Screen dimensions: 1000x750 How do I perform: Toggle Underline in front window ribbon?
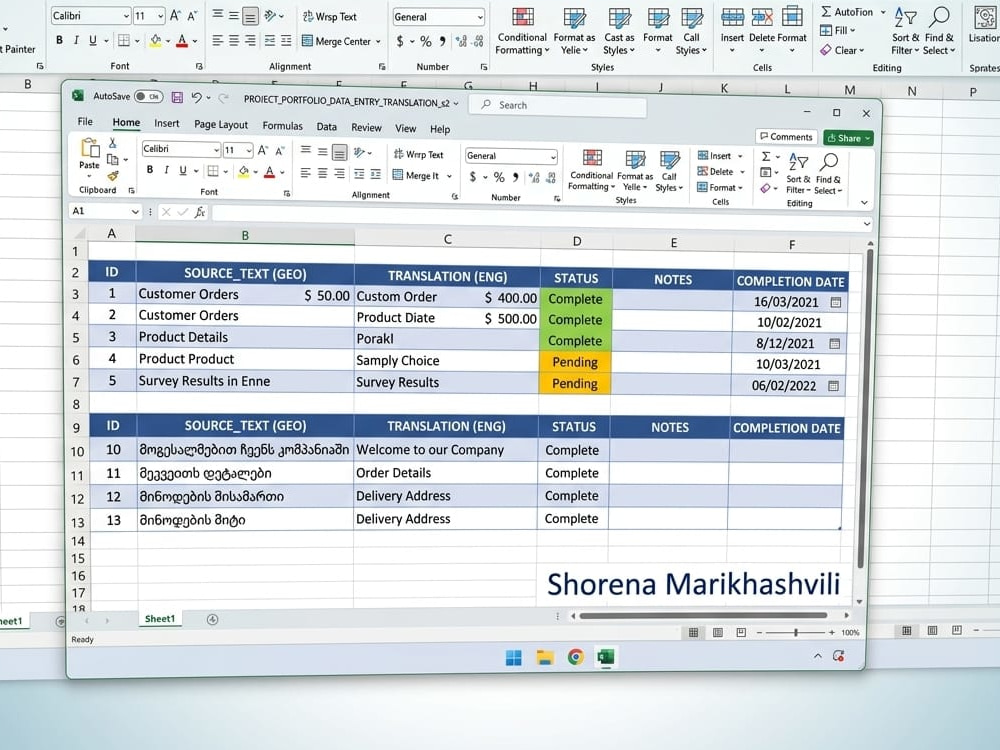click(183, 170)
